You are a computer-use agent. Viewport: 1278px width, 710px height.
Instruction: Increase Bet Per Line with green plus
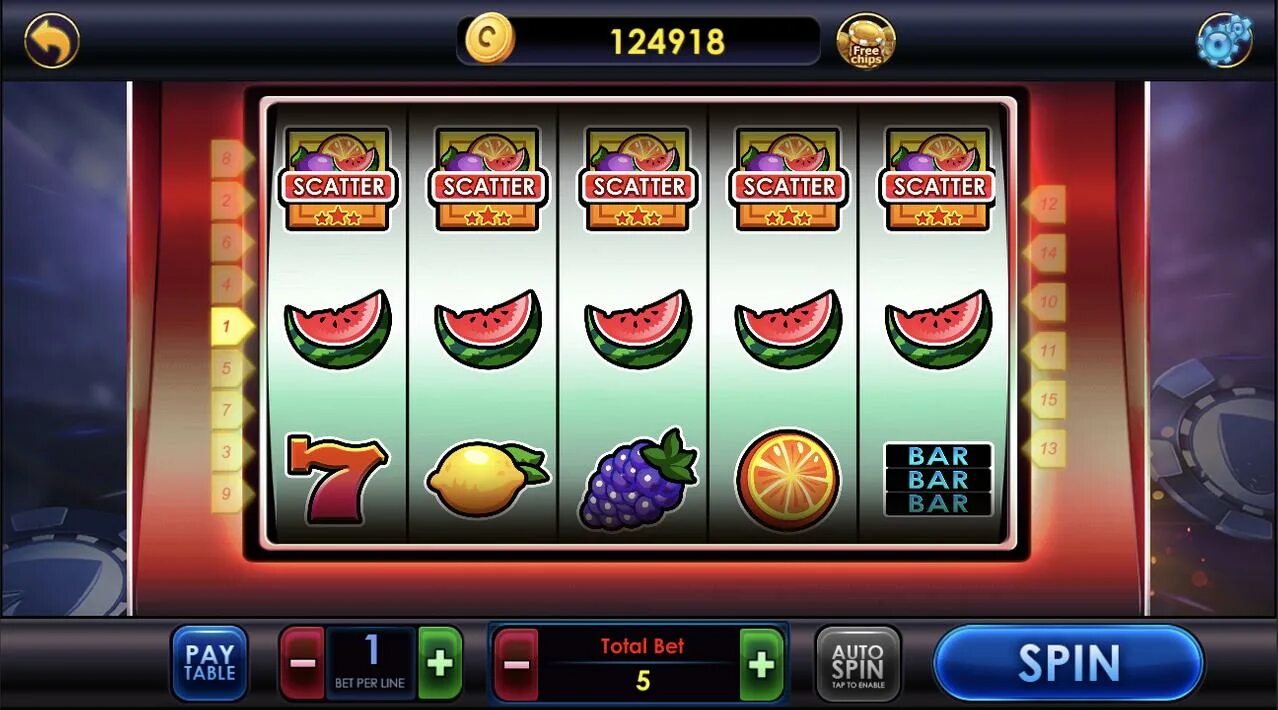coord(440,663)
